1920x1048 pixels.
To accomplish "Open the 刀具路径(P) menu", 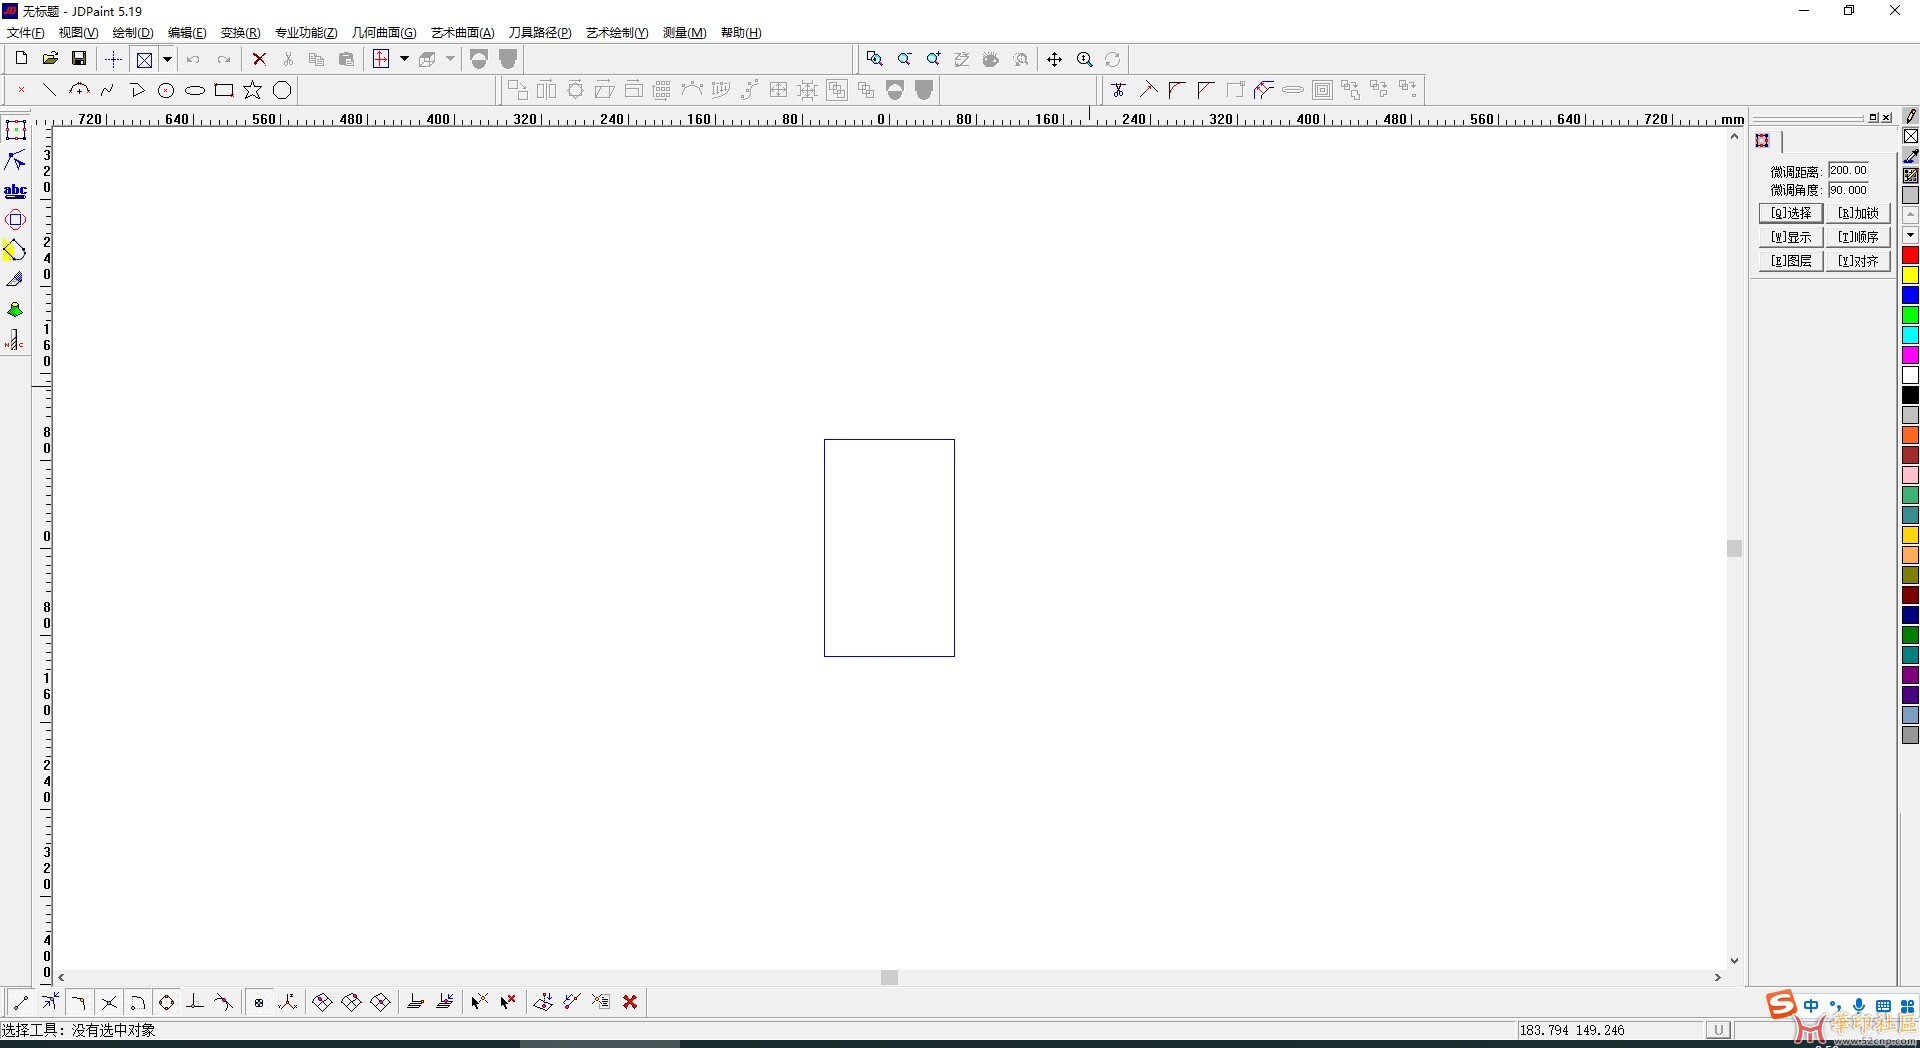I will tap(540, 33).
